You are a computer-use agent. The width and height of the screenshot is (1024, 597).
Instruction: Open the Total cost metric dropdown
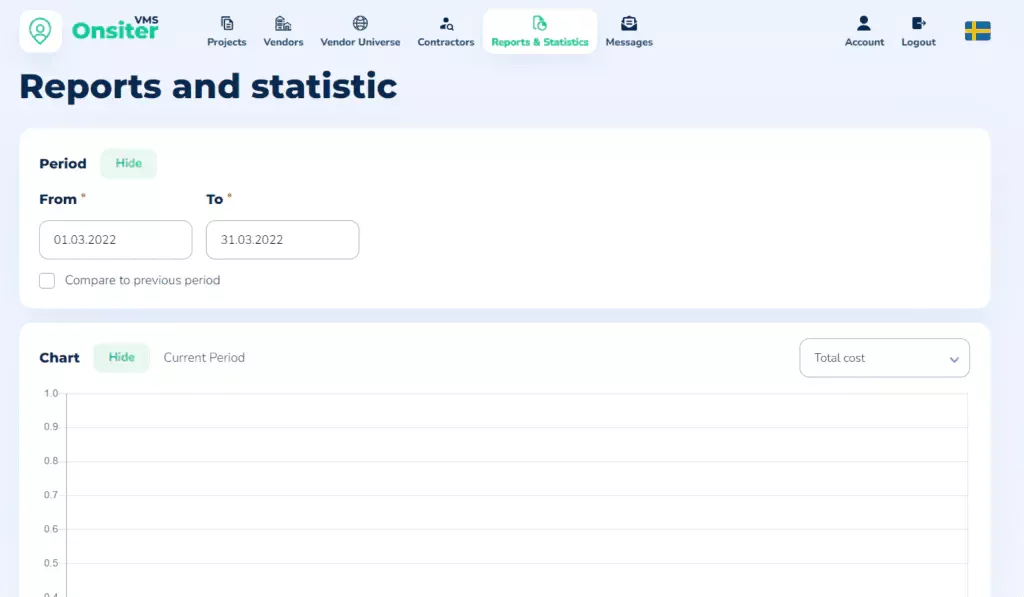coord(884,357)
